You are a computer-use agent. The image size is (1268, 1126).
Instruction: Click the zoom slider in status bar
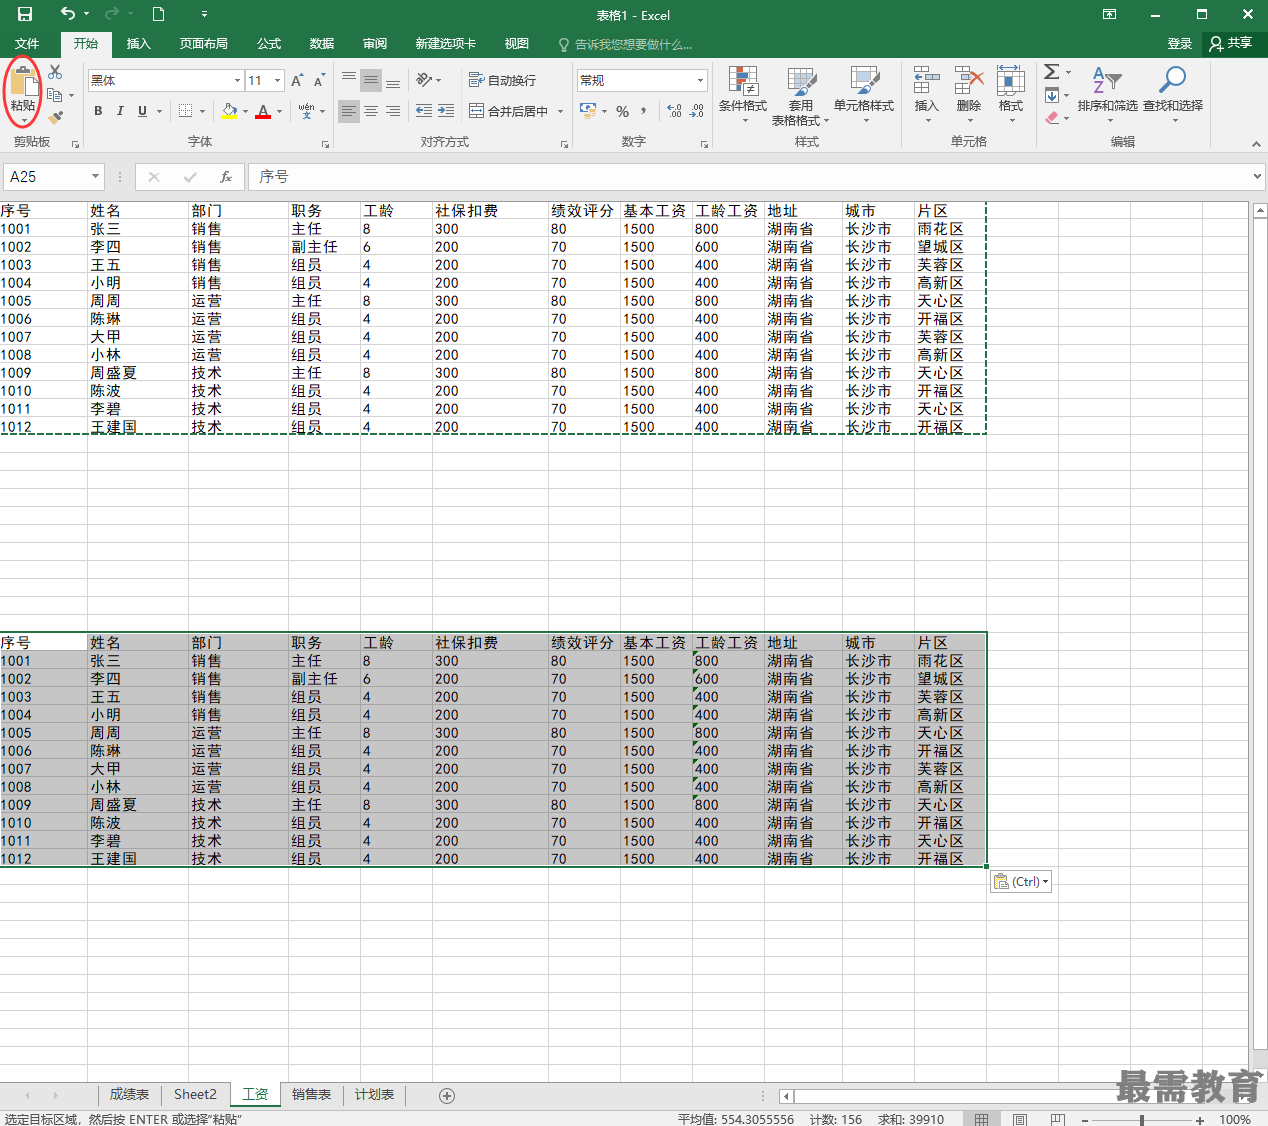click(x=1142, y=1120)
